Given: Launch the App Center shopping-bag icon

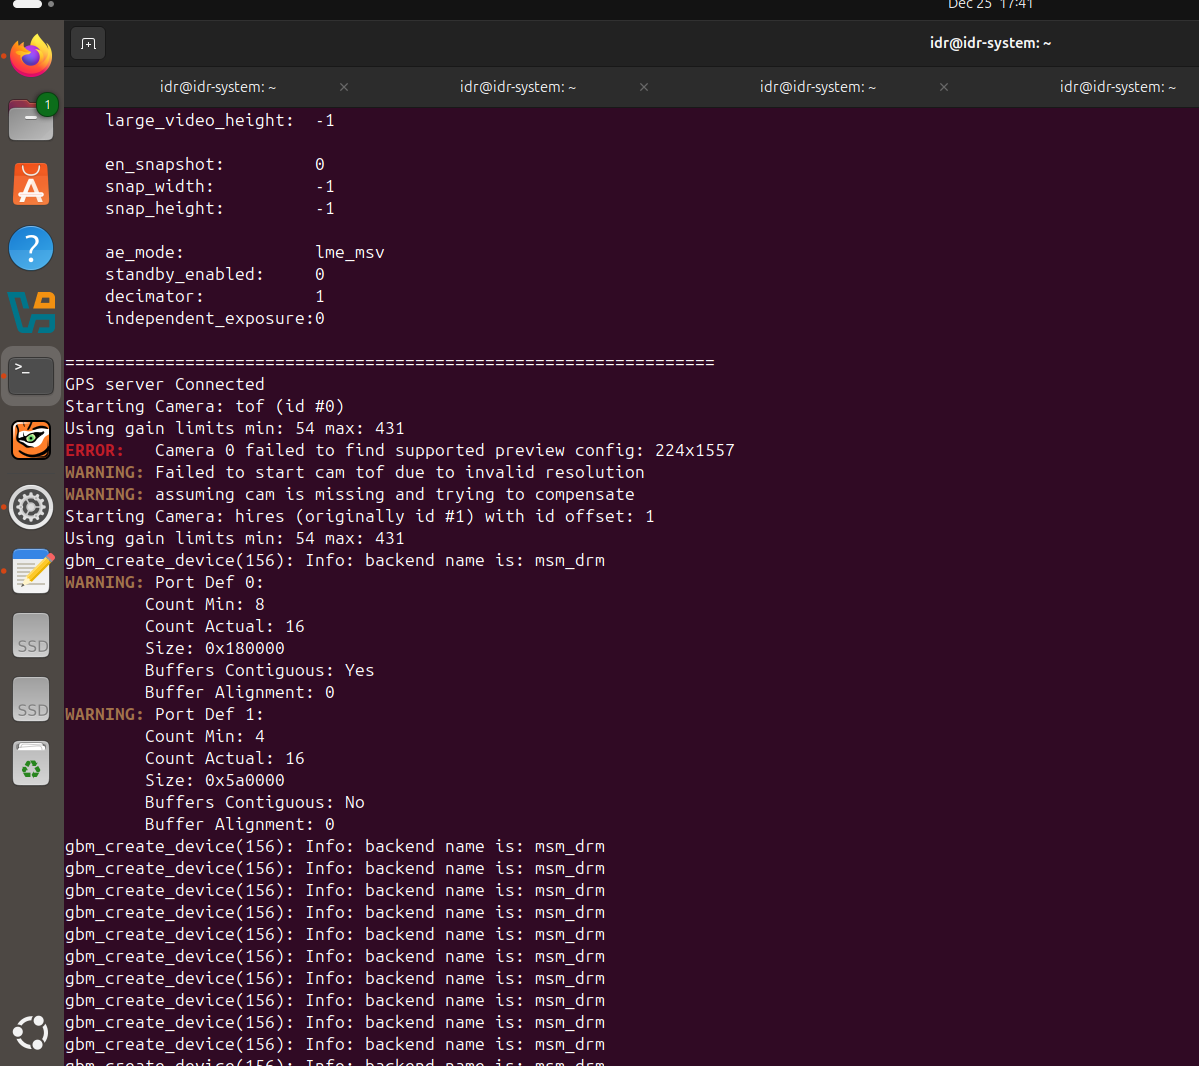Looking at the screenshot, I should pyautogui.click(x=31, y=185).
